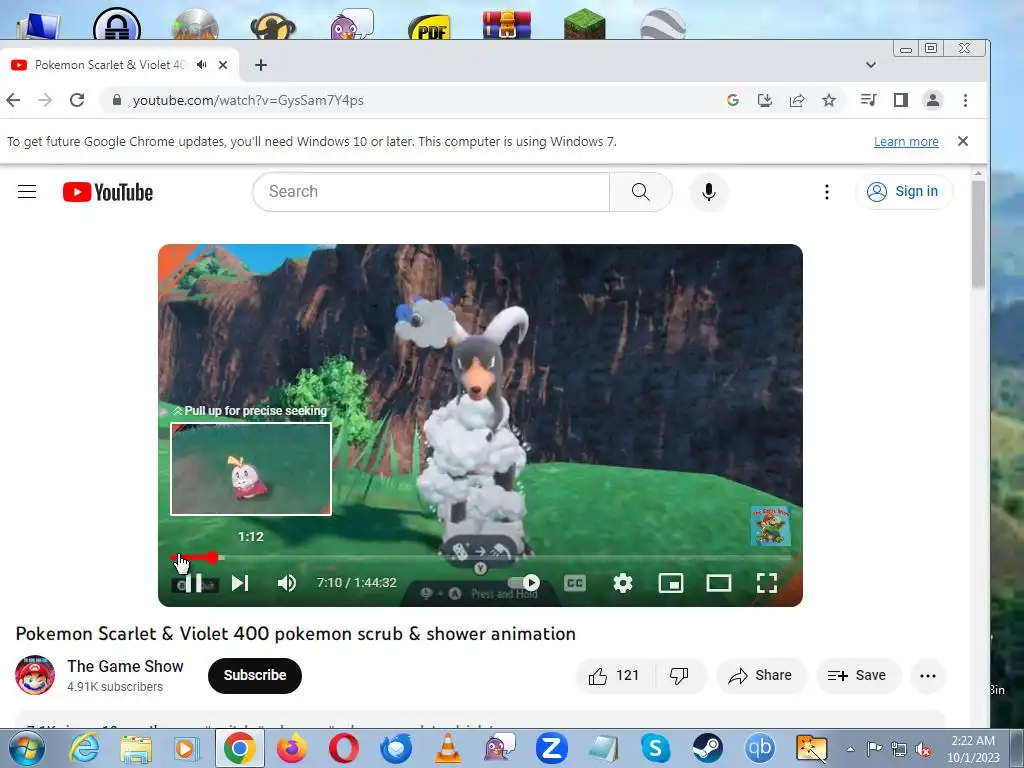Mute the Pokemon Scarlet tab audio
The height and width of the screenshot is (768, 1024).
[202, 65]
